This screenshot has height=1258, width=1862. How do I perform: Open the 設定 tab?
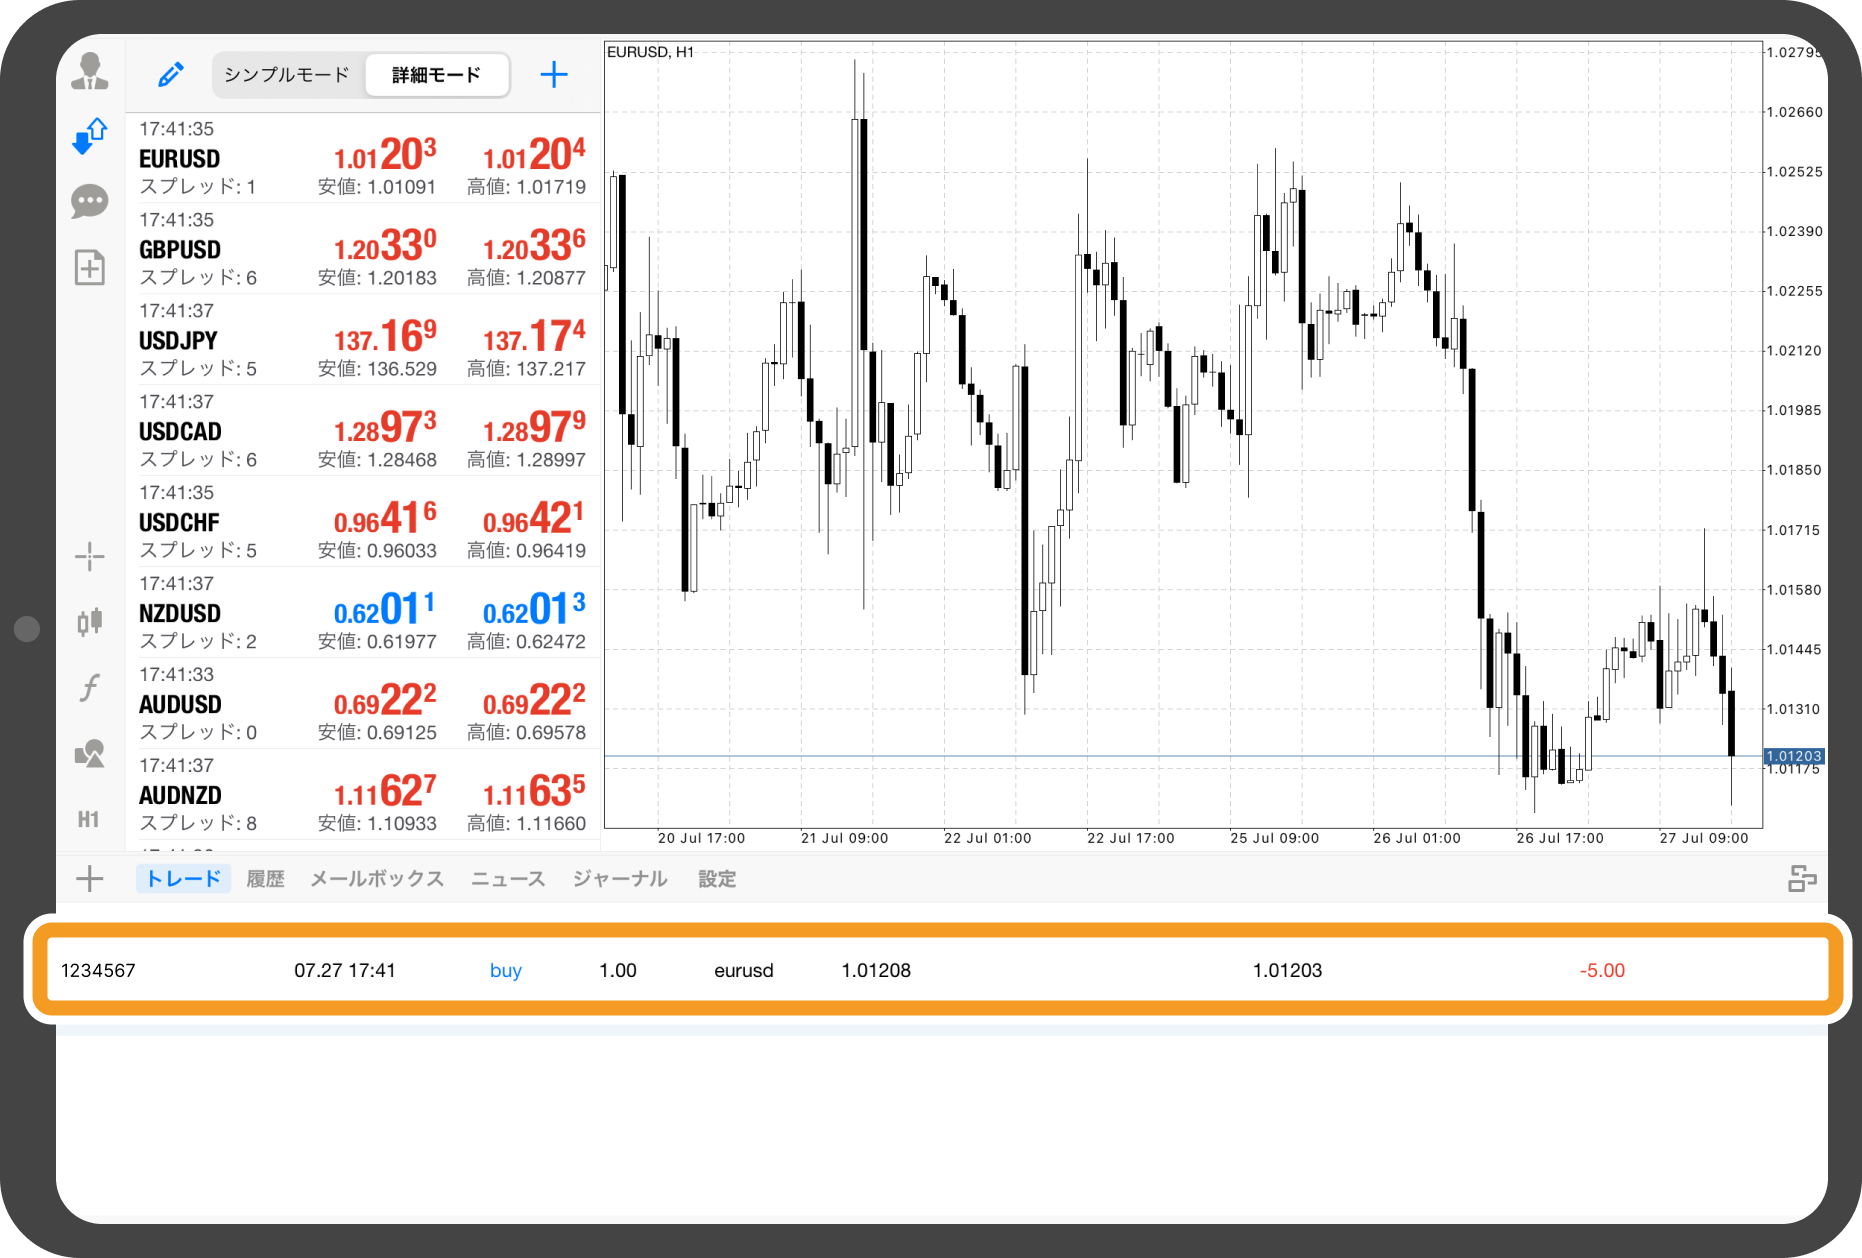pyautogui.click(x=717, y=879)
